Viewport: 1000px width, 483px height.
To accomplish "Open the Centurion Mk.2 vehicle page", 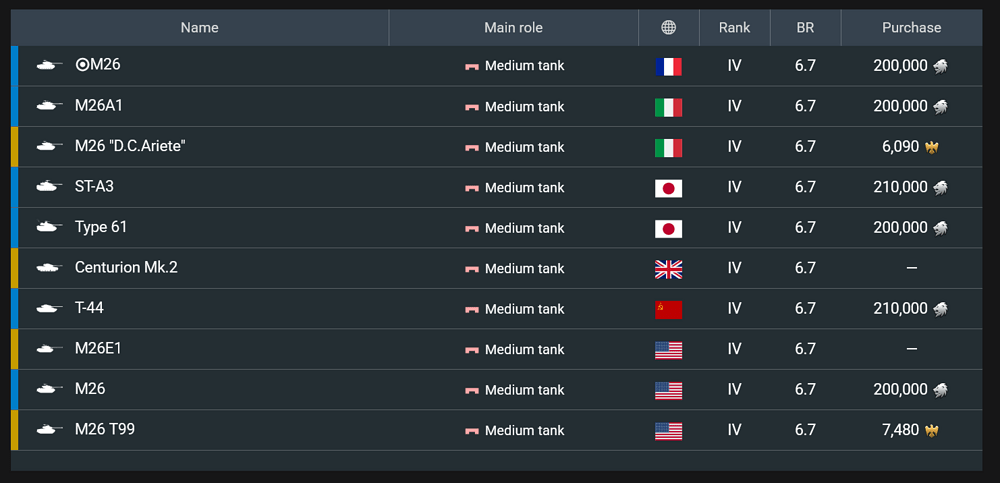I will [x=126, y=267].
